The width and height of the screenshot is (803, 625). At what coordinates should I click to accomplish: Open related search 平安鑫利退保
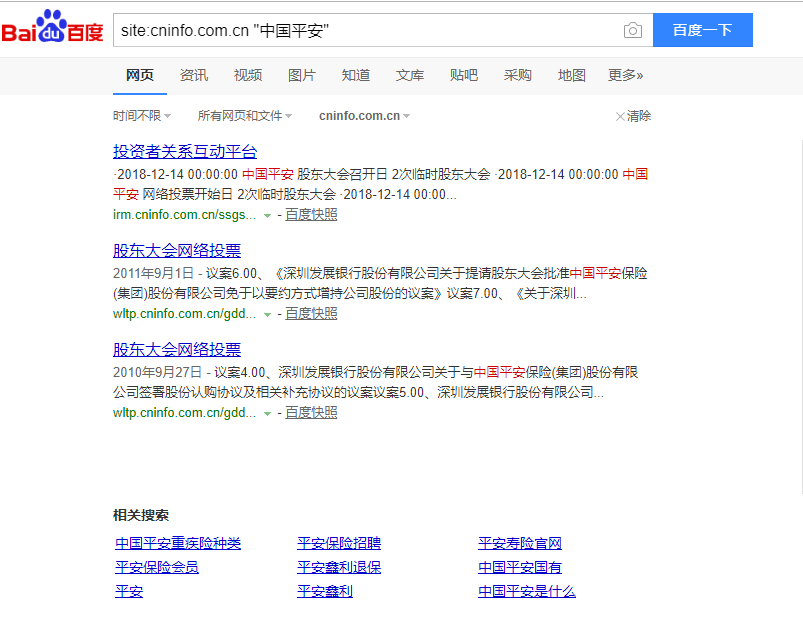[x=339, y=567]
